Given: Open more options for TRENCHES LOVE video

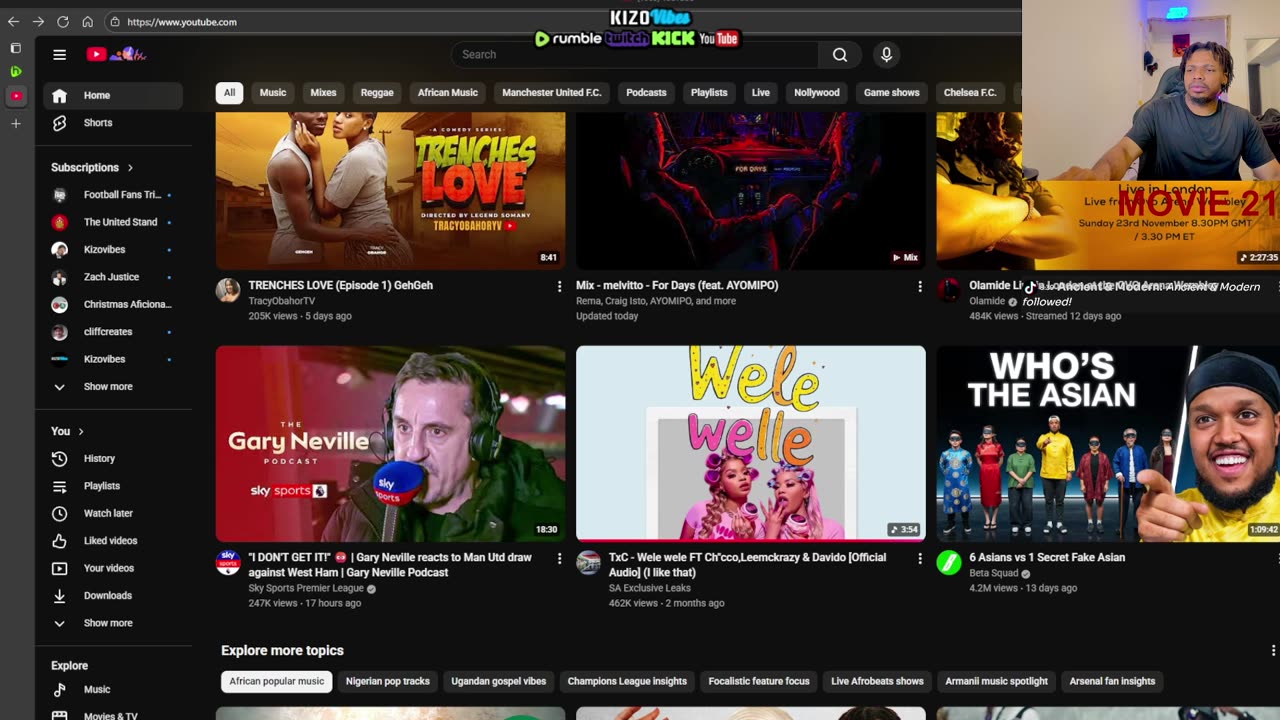Looking at the screenshot, I should click(559, 286).
